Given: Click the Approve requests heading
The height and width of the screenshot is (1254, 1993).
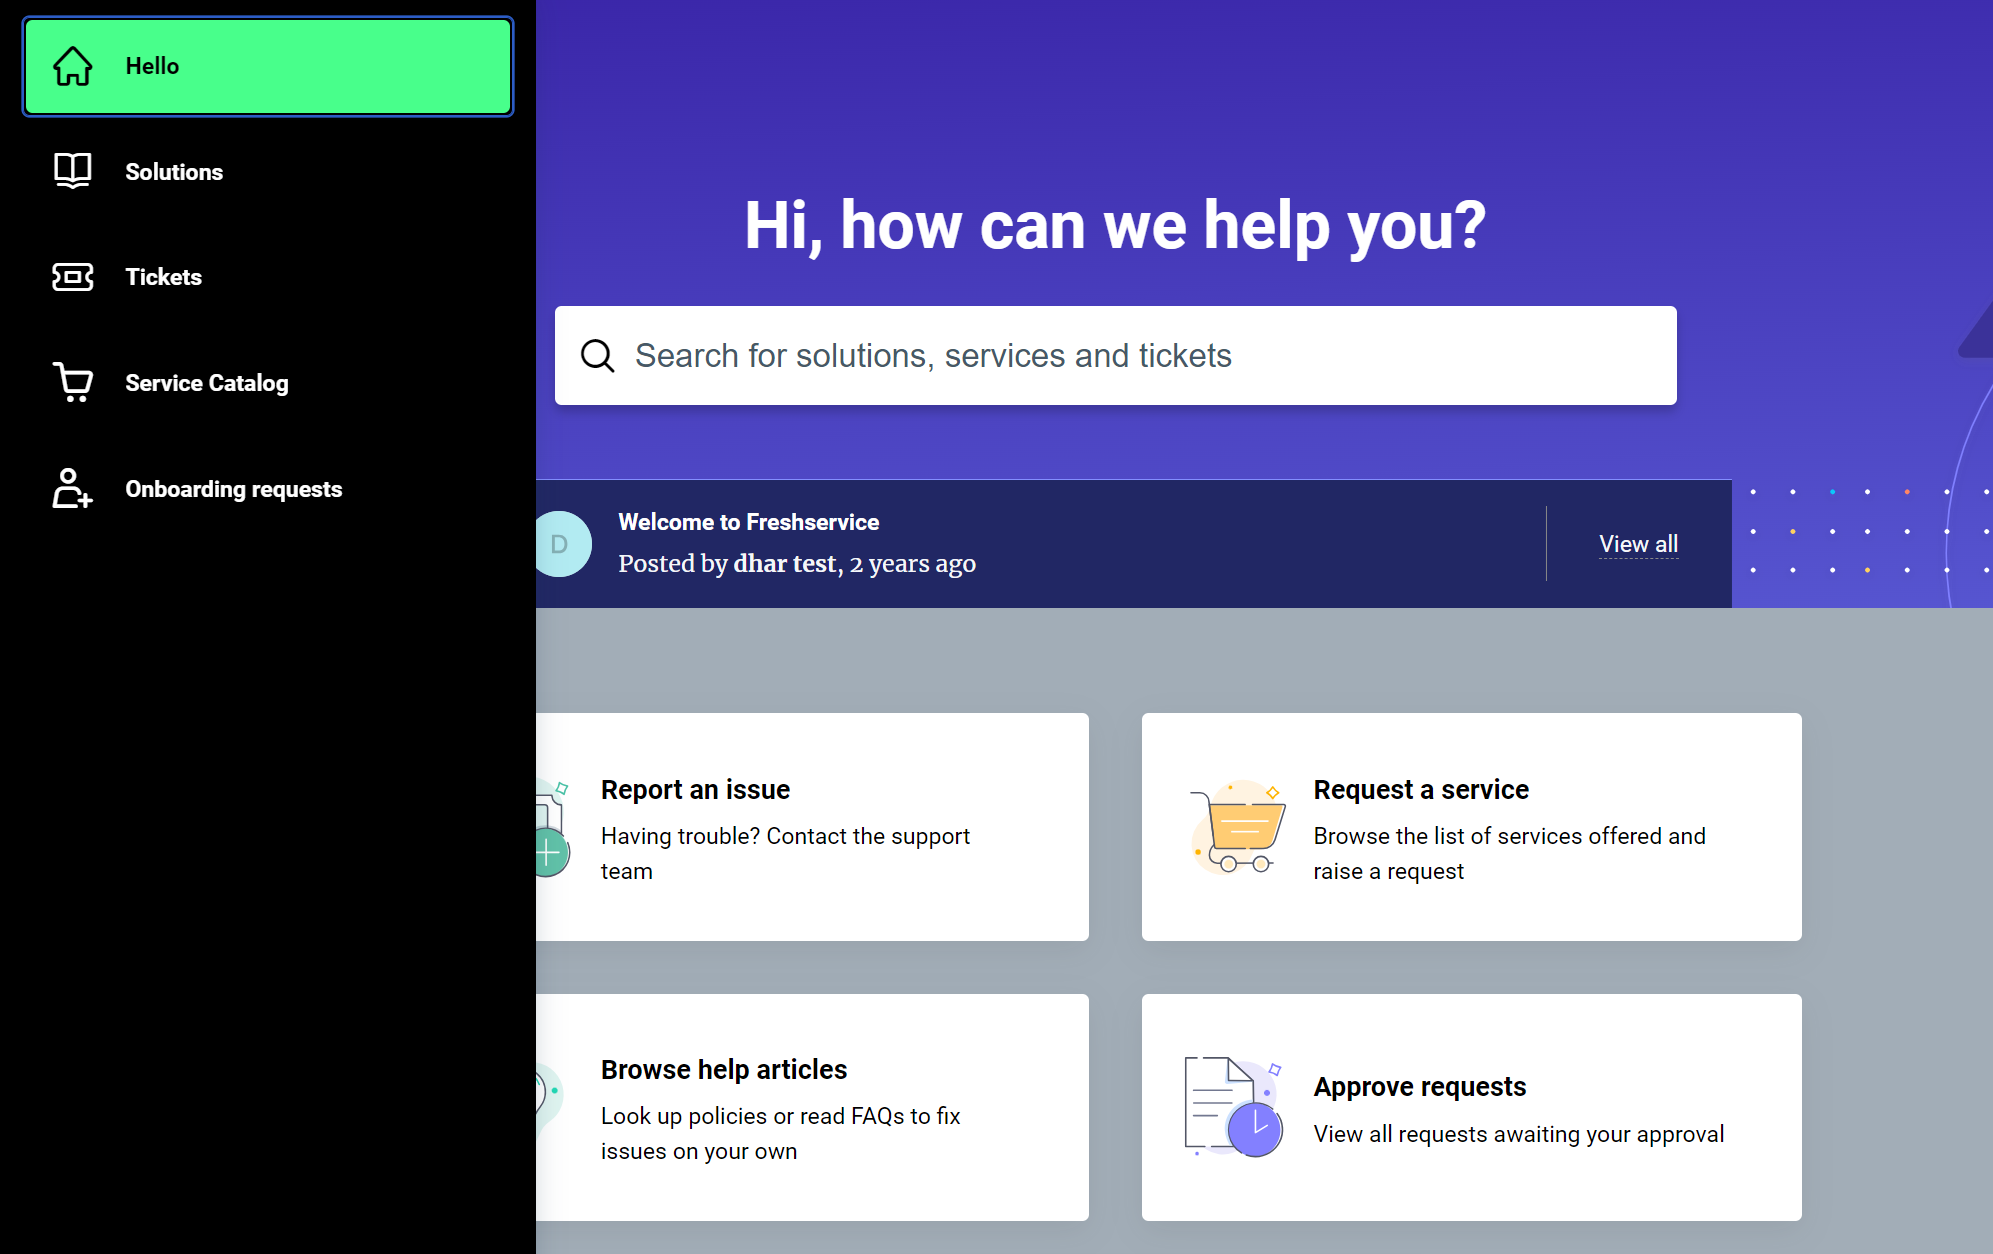Looking at the screenshot, I should tap(1419, 1086).
